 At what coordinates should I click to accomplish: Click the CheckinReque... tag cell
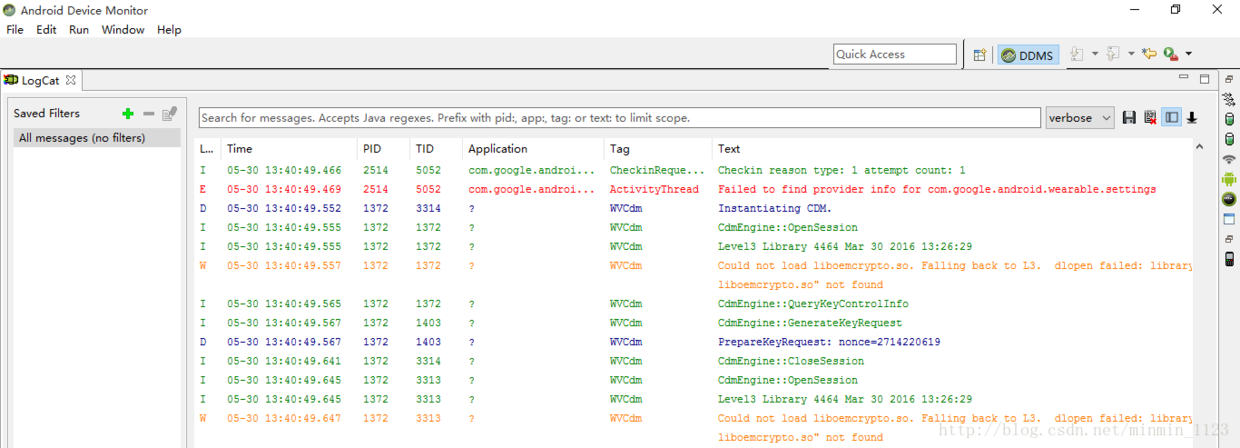click(x=657, y=170)
